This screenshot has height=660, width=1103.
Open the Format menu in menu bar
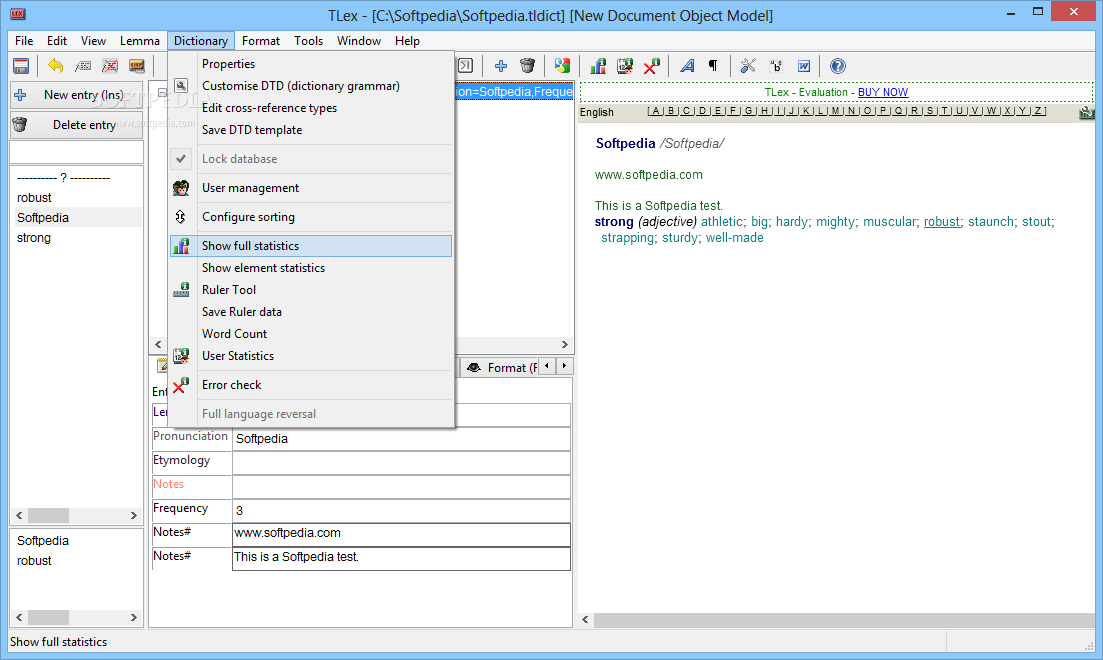tap(261, 41)
